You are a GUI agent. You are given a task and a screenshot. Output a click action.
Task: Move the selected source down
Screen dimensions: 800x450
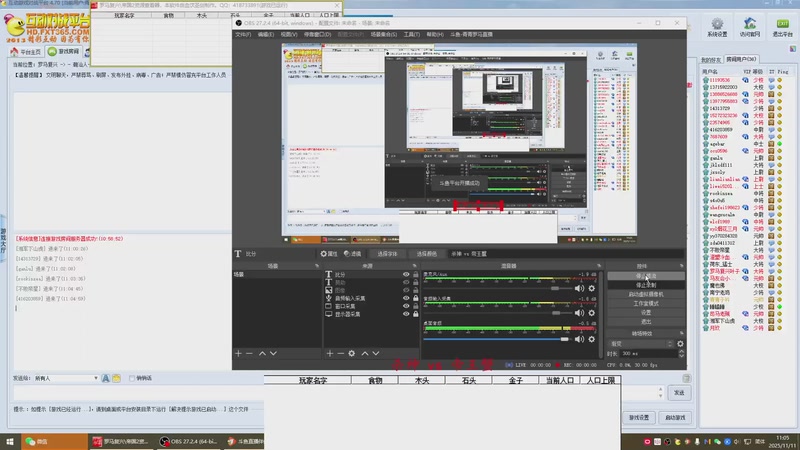point(376,353)
